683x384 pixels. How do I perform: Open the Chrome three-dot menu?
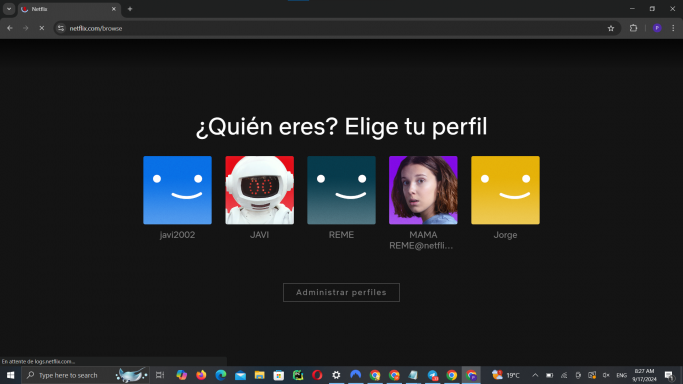click(x=673, y=28)
